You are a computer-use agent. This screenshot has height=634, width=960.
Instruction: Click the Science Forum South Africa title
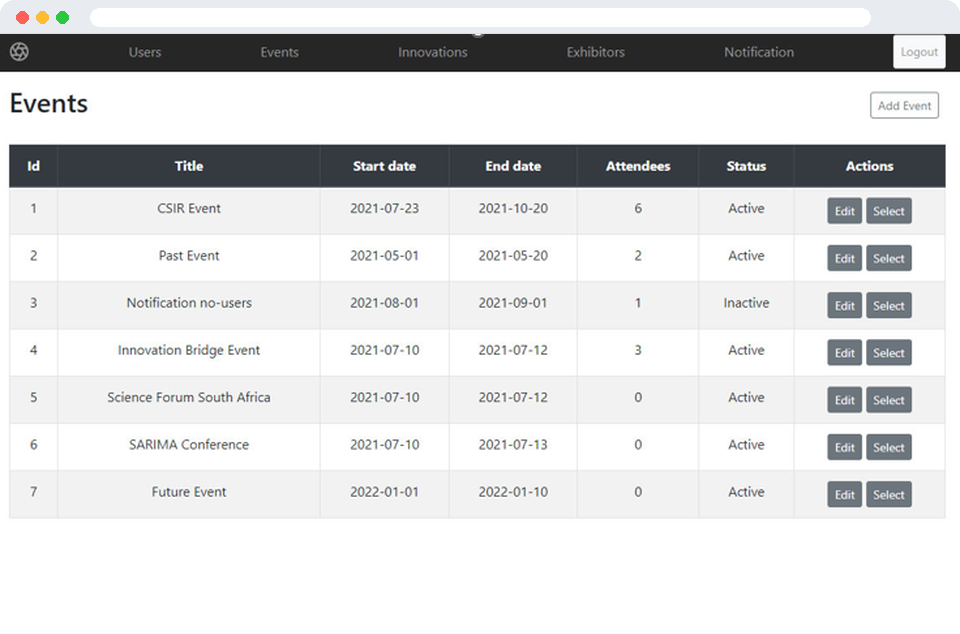coord(189,397)
